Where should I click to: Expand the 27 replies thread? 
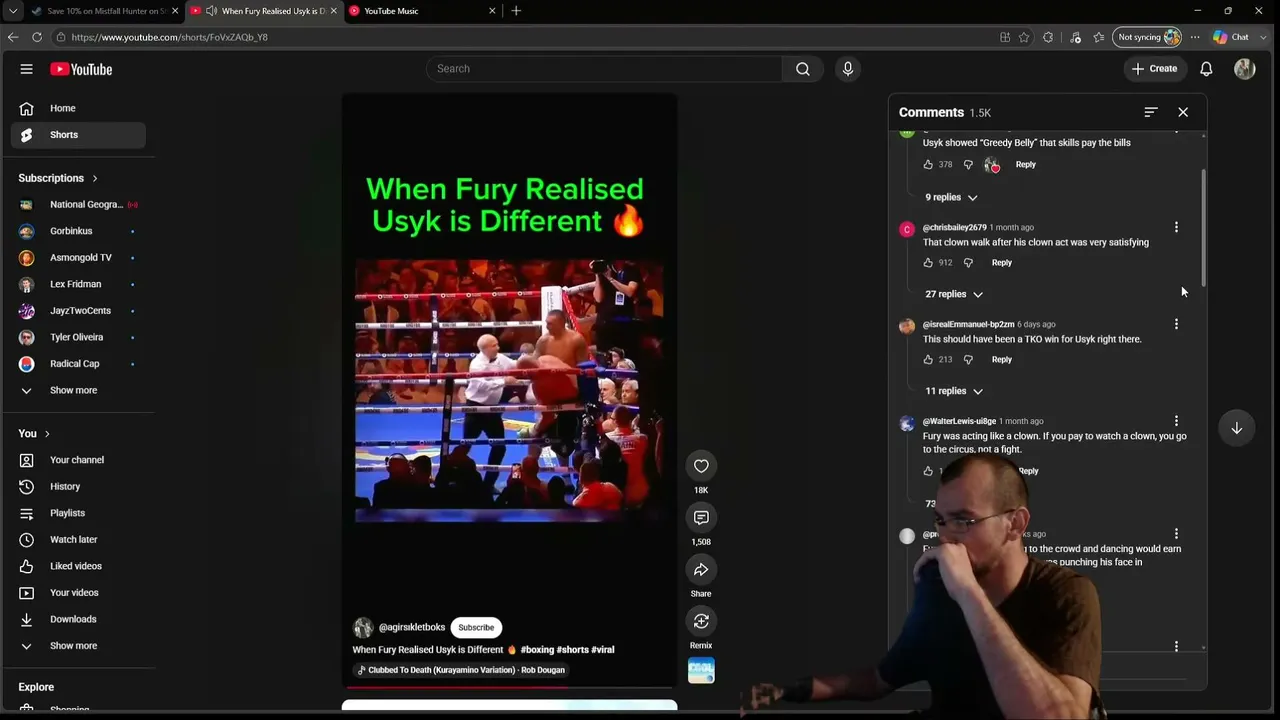coord(954,294)
